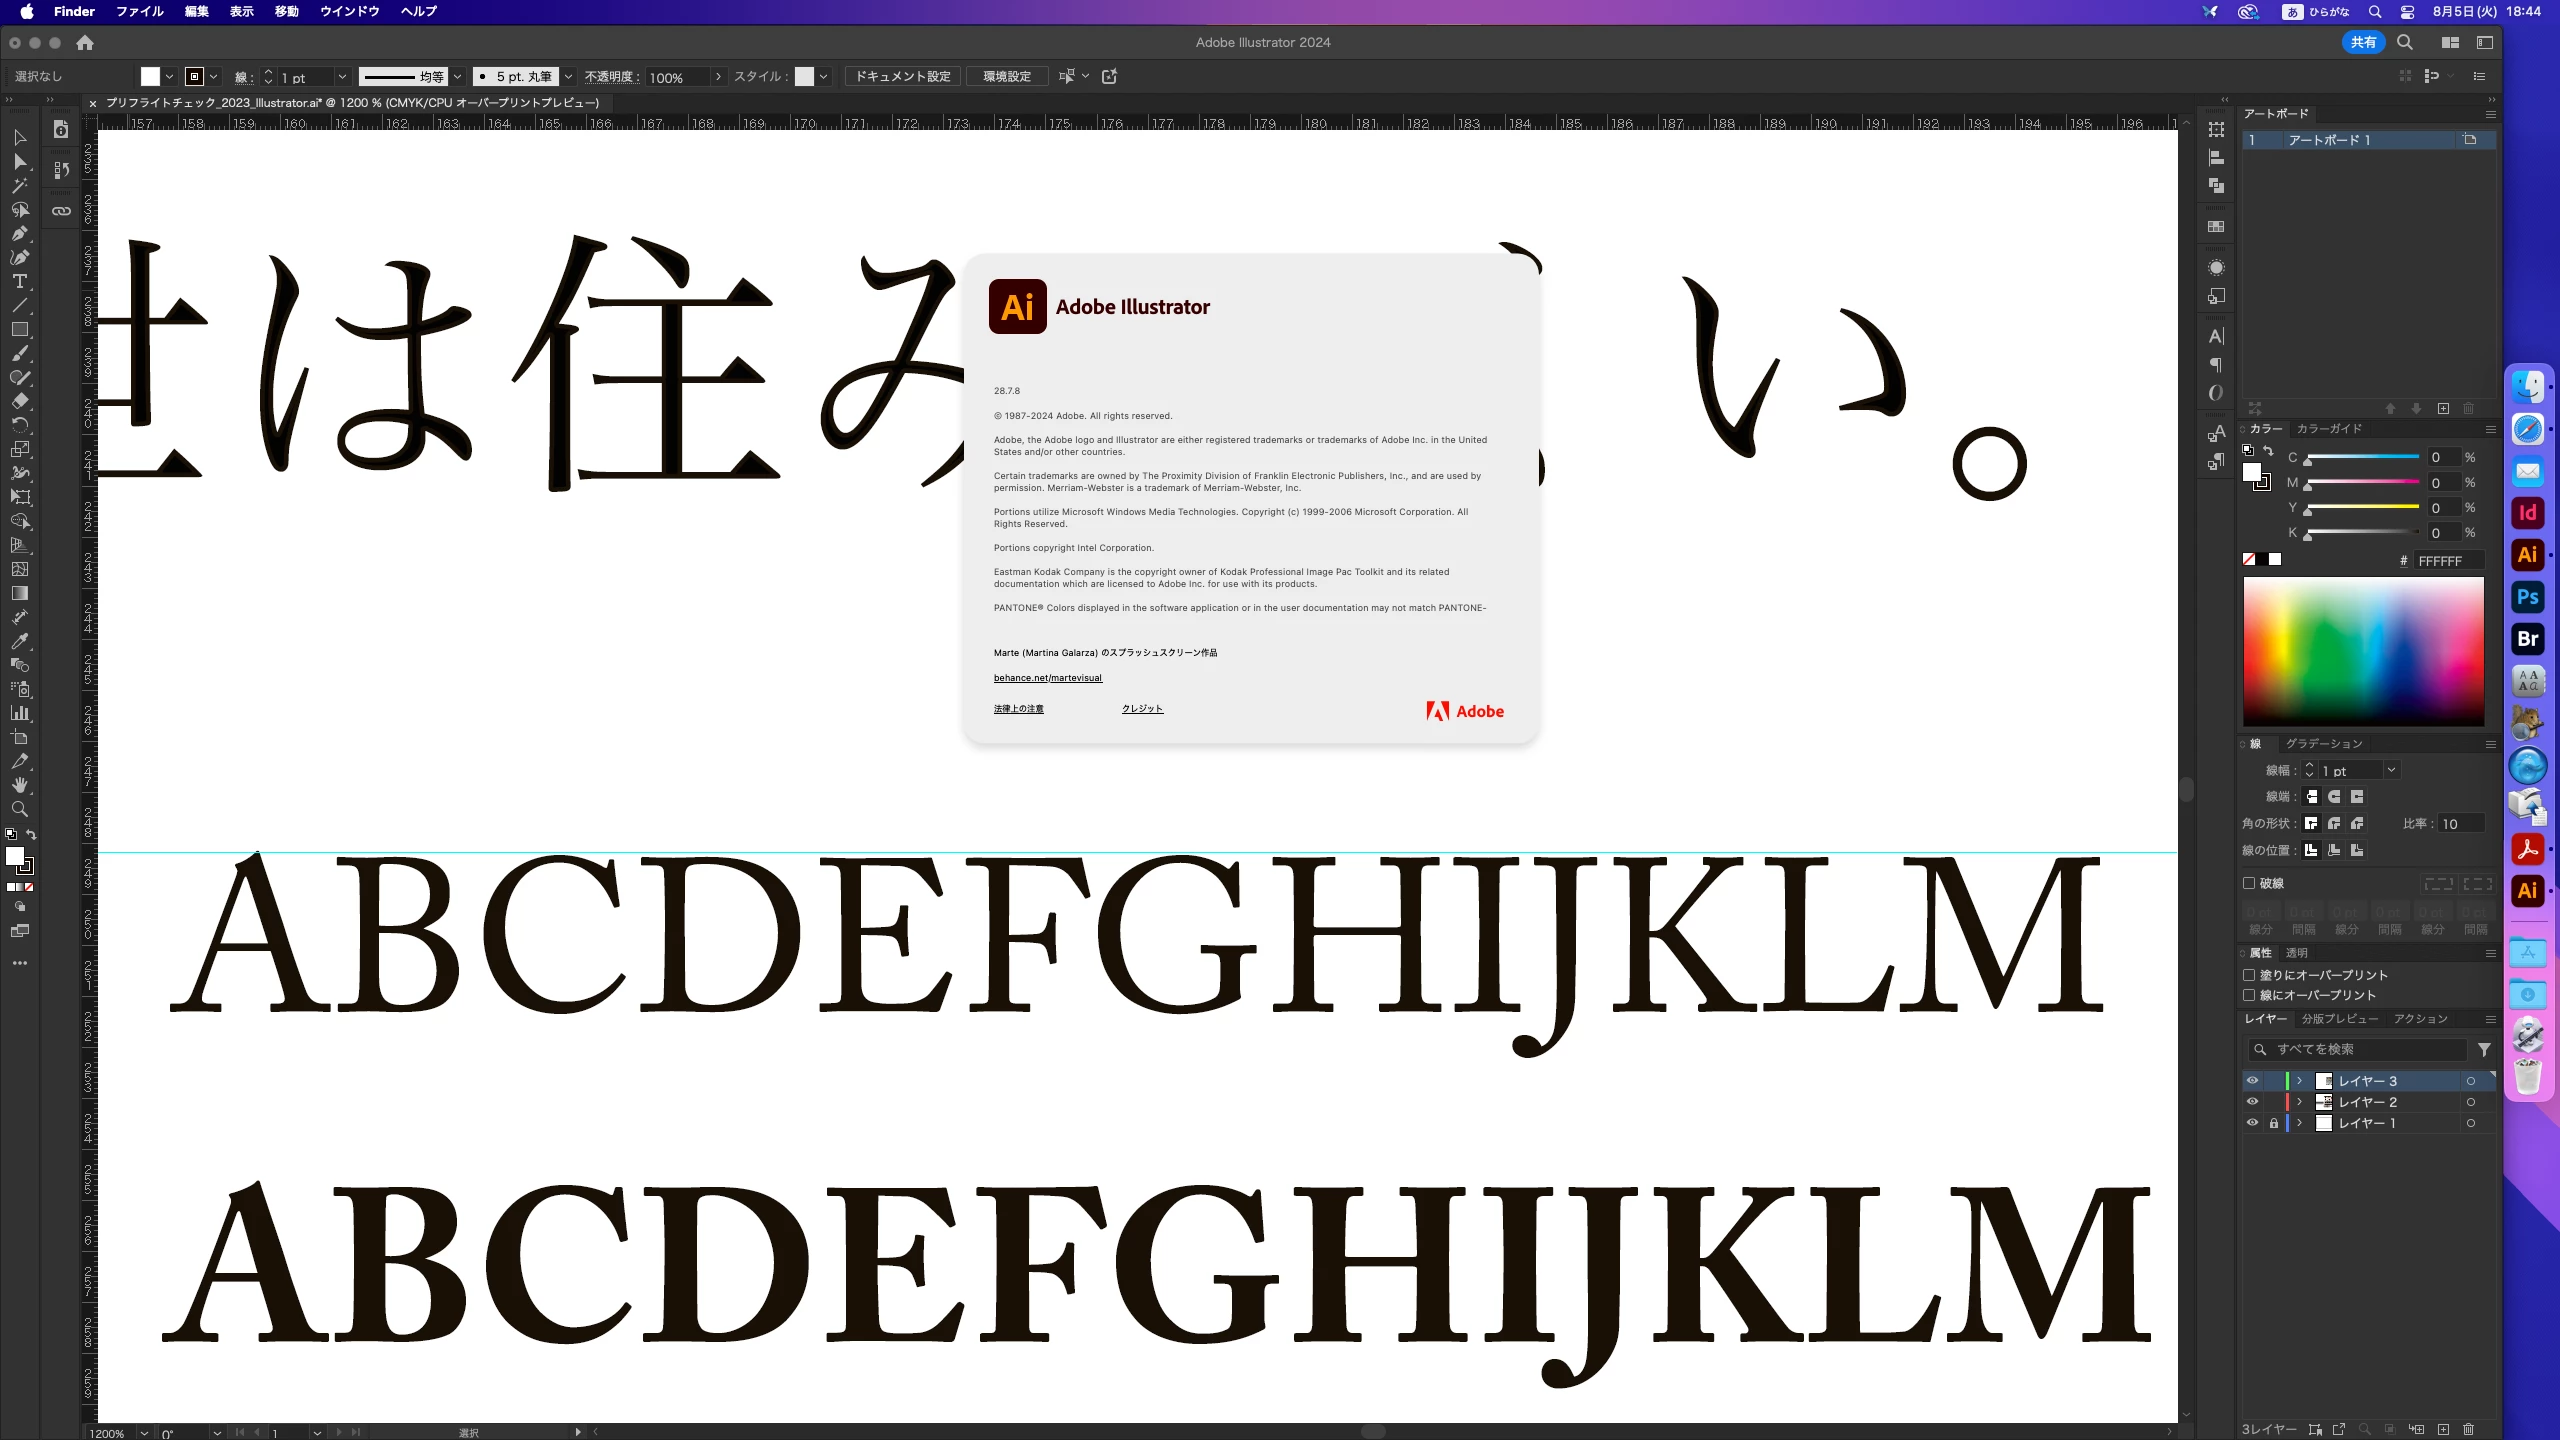Open the behance.net/martevisual link
The image size is (2560, 1440).
click(x=1047, y=678)
